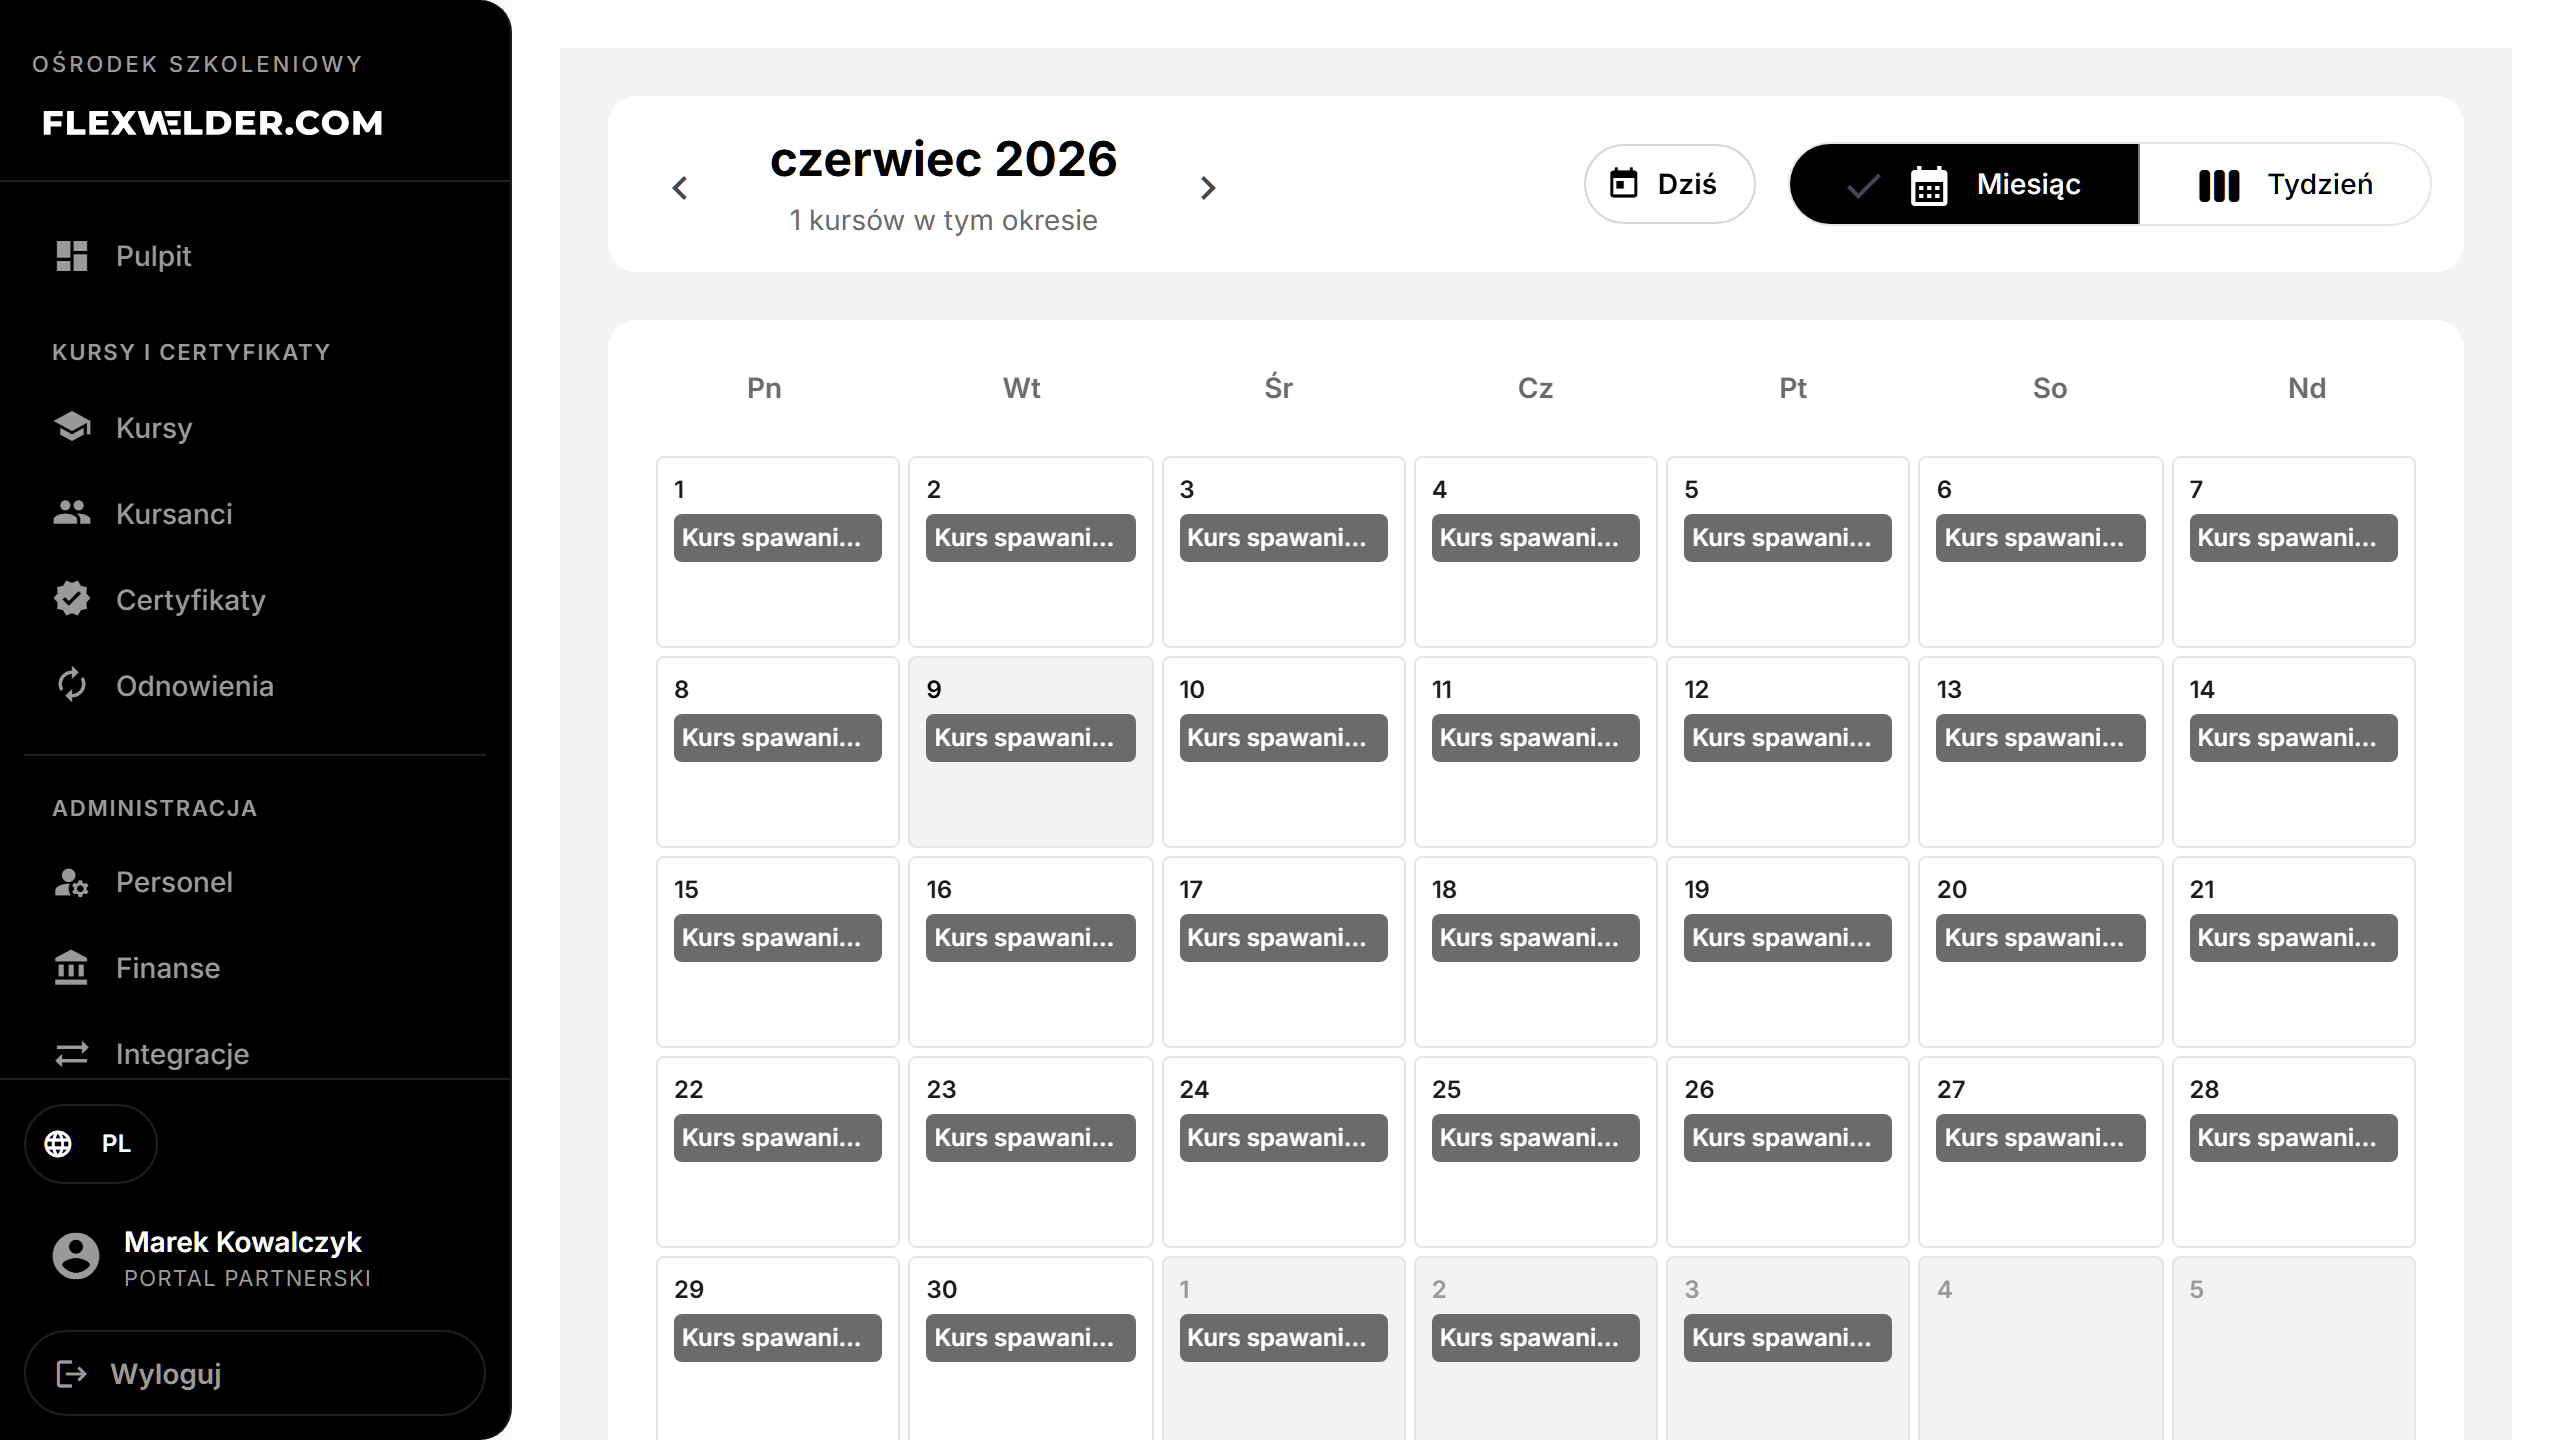Viewport: 2560px width, 1440px height.
Task: Select the June 17 day cell
Action: (x=1283, y=952)
